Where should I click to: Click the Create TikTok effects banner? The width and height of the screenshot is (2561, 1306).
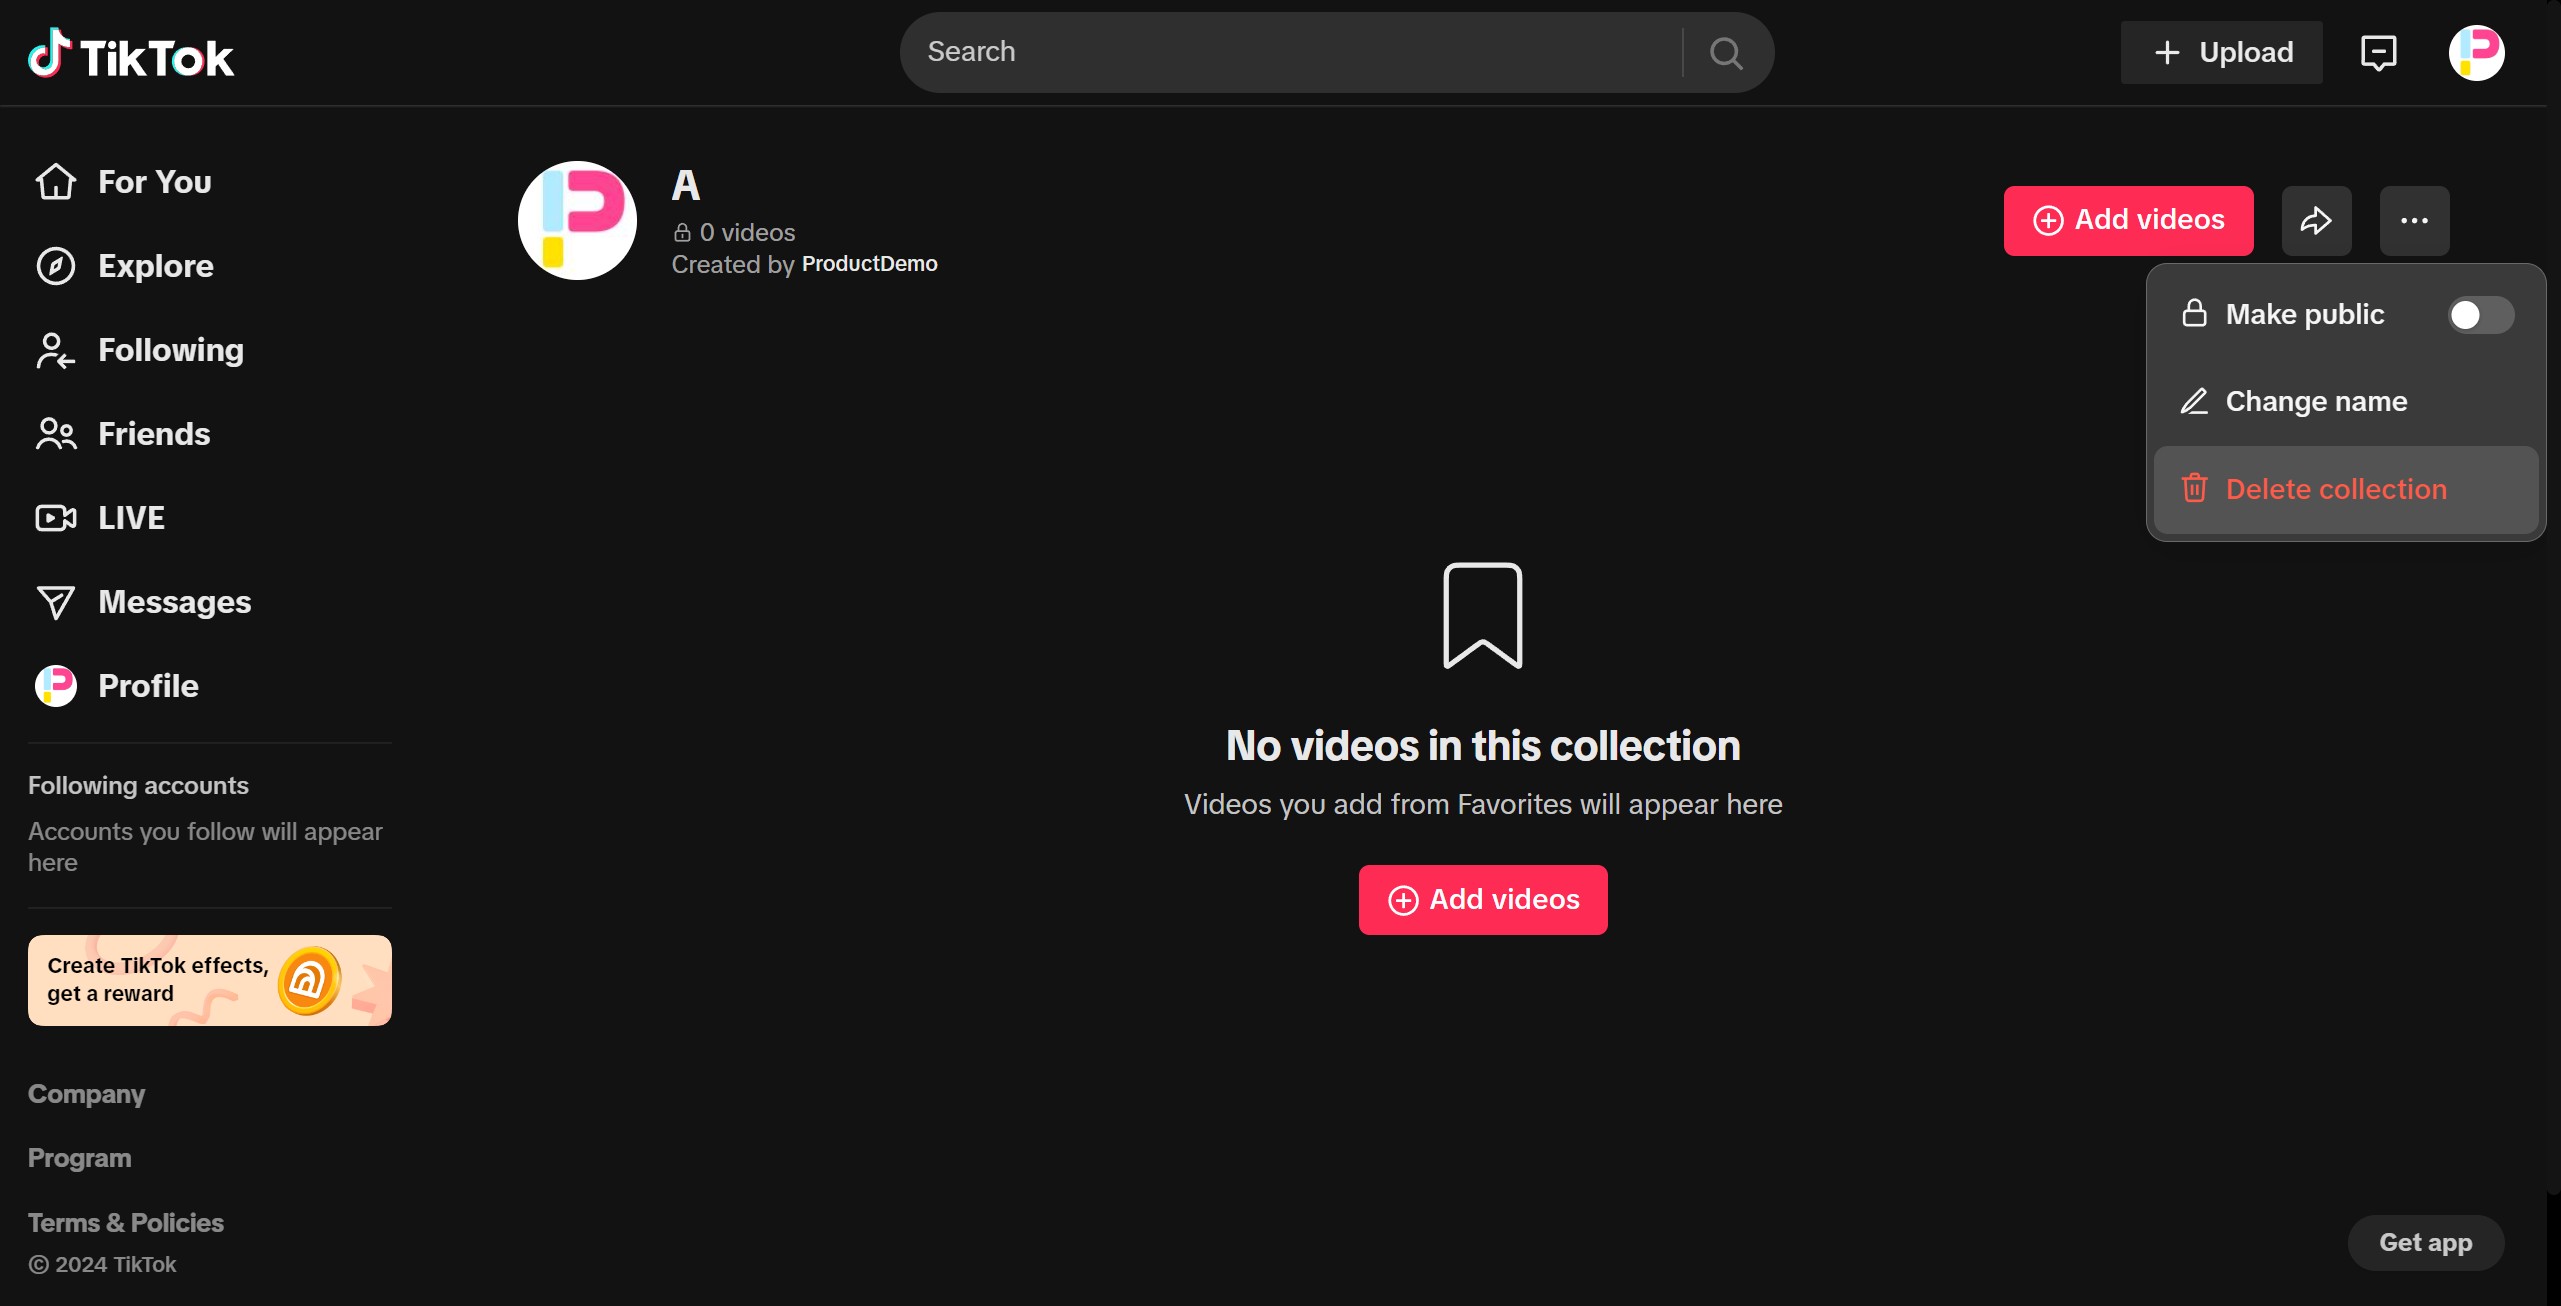(x=210, y=981)
